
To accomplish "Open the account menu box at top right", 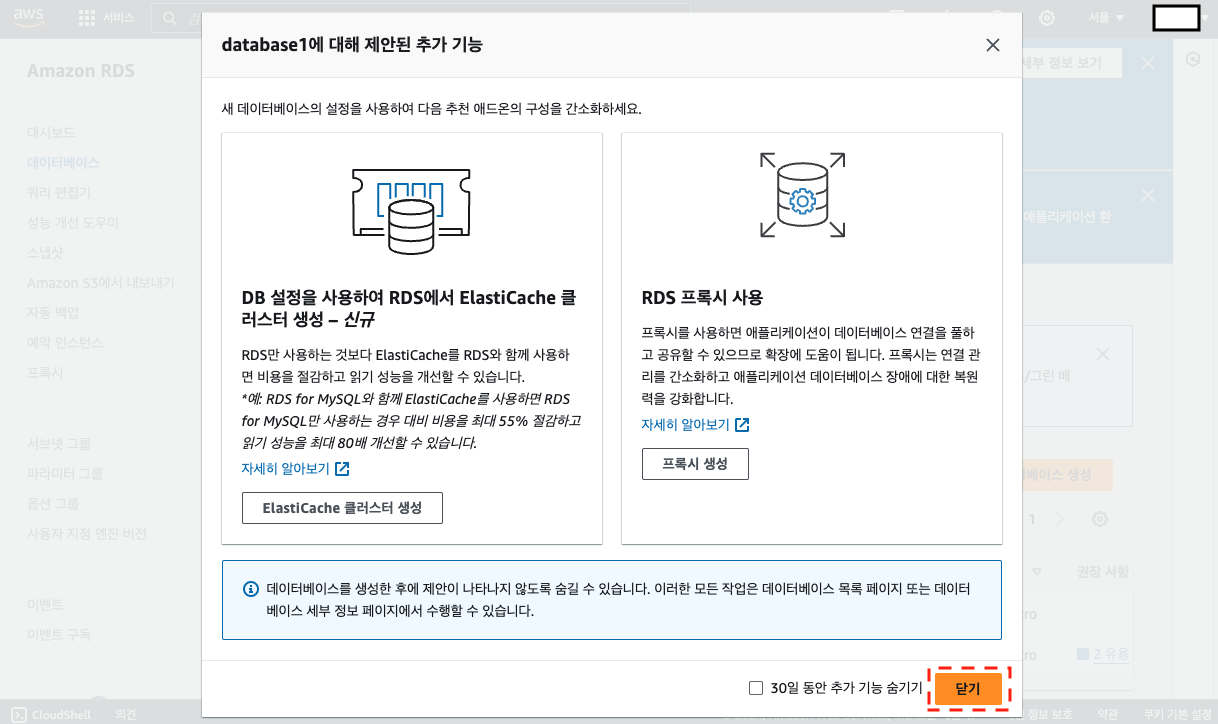I will coord(1177,18).
